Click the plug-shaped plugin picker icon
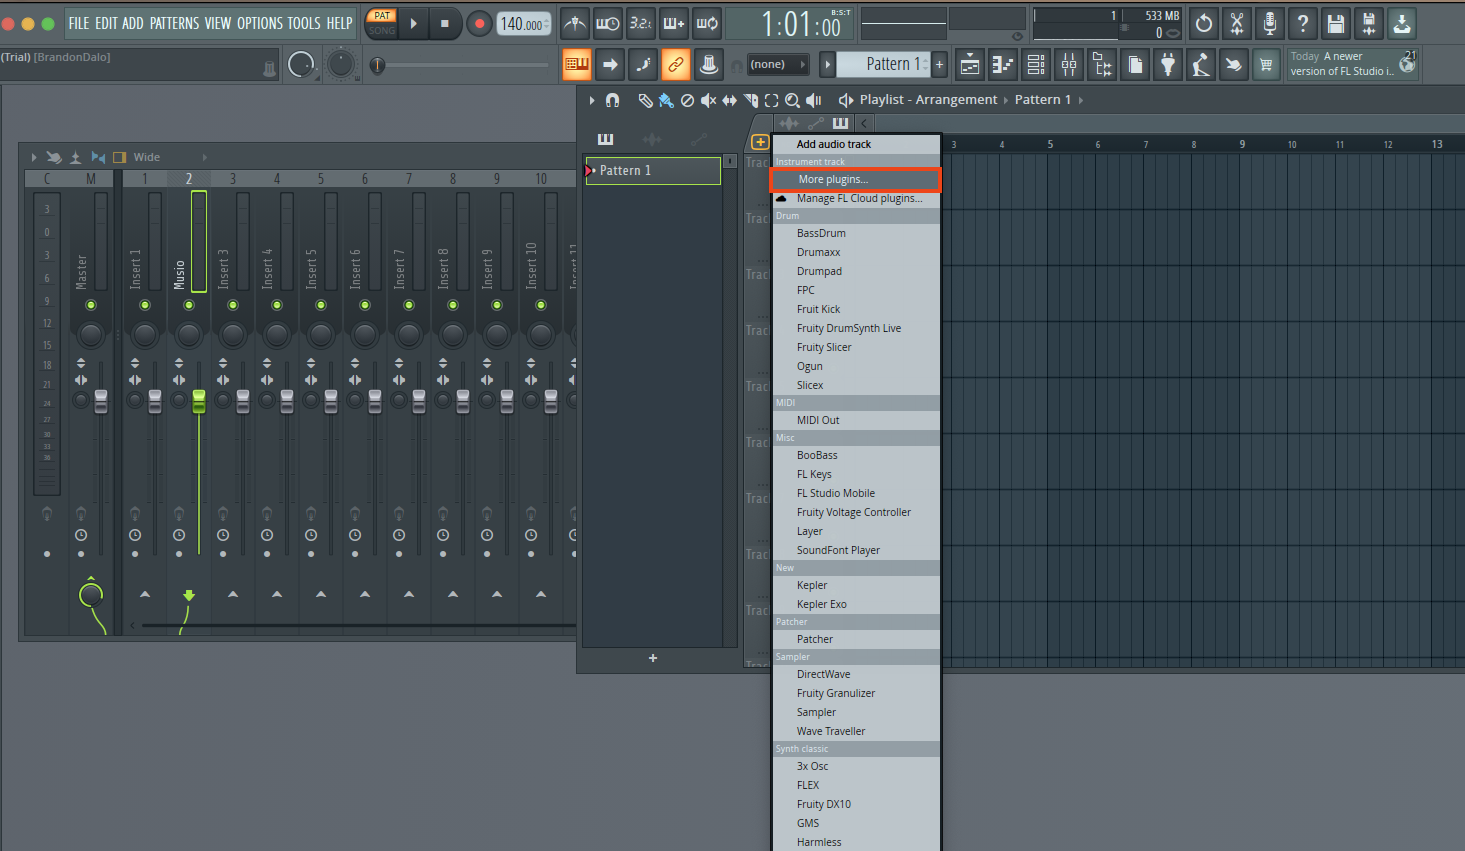This screenshot has height=851, width=1465. tap(1168, 65)
